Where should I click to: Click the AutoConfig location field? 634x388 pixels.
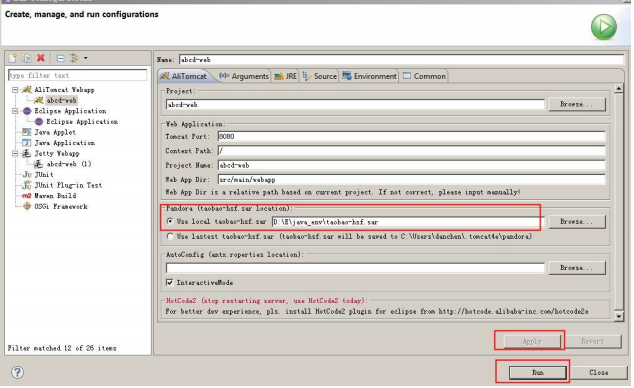point(355,268)
